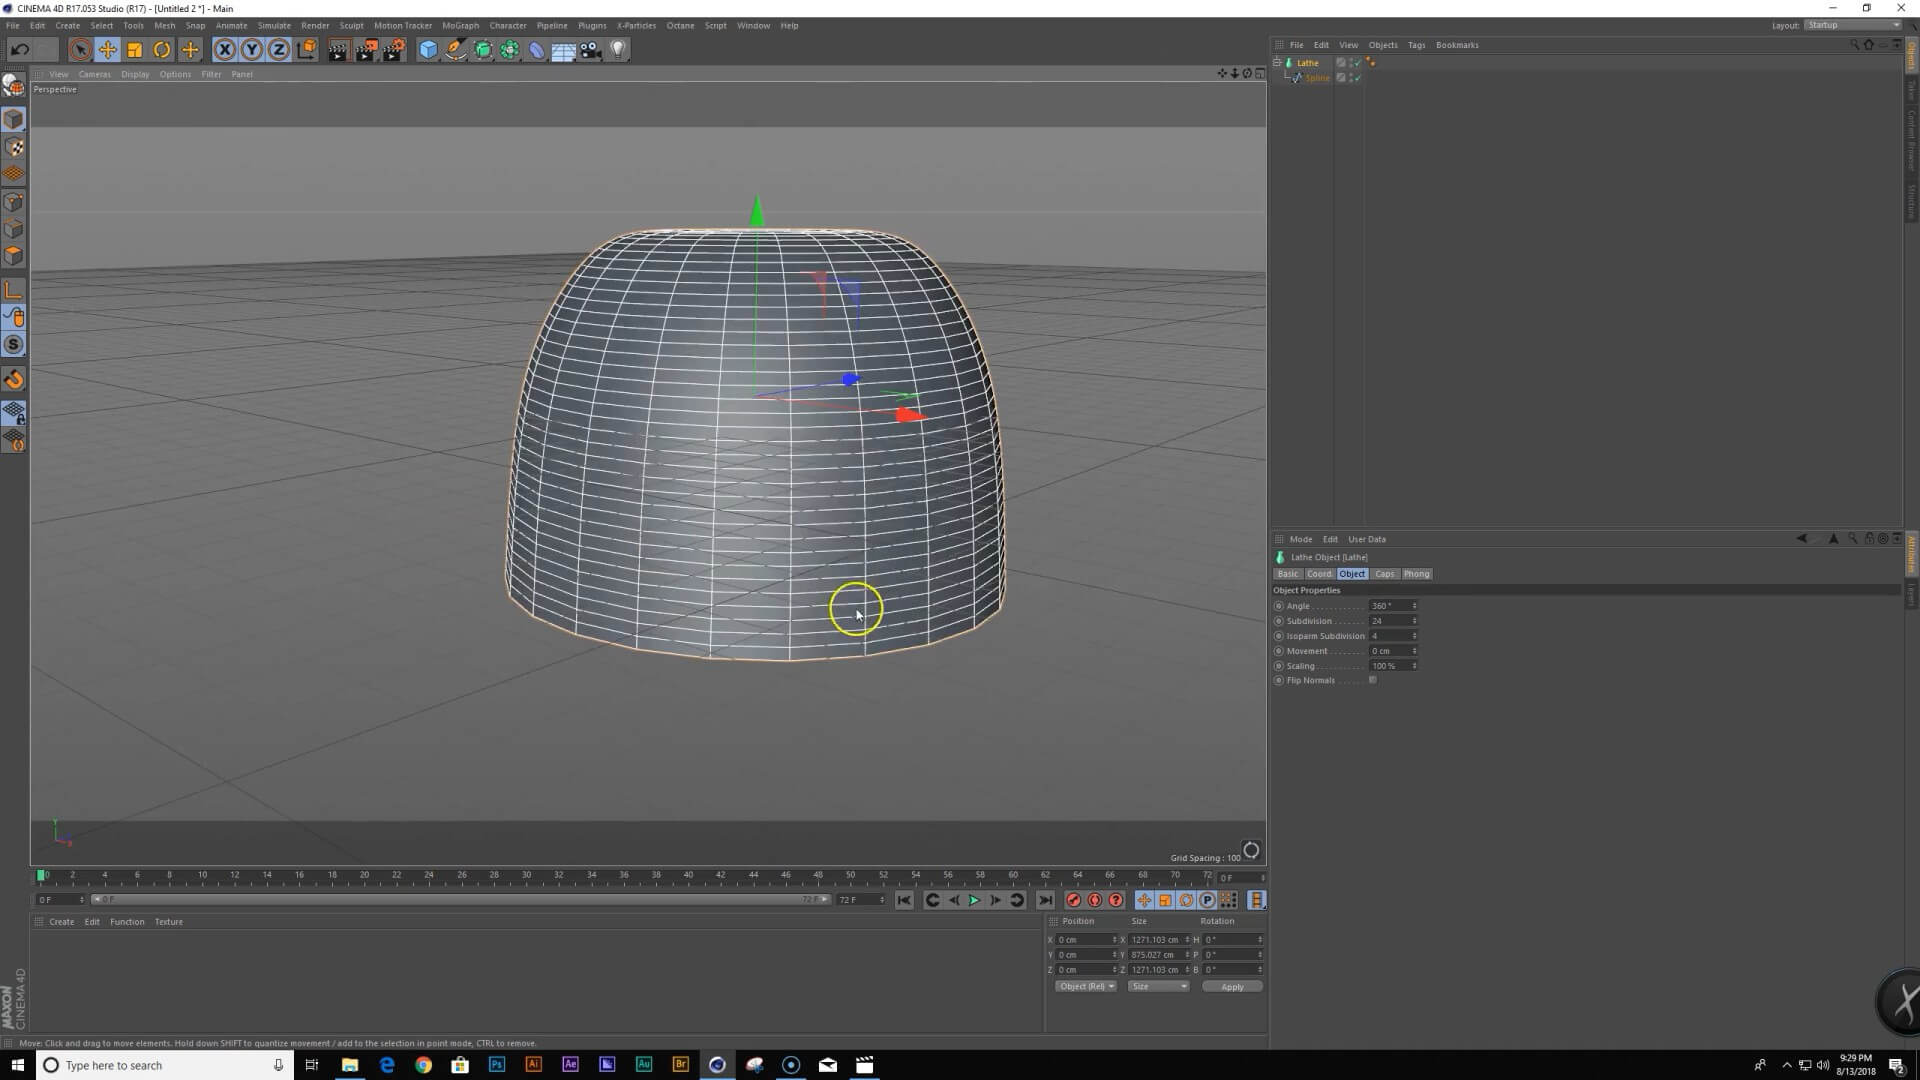Viewport: 1920px width, 1080px height.
Task: Add a Light object from toolbar
Action: point(618,50)
